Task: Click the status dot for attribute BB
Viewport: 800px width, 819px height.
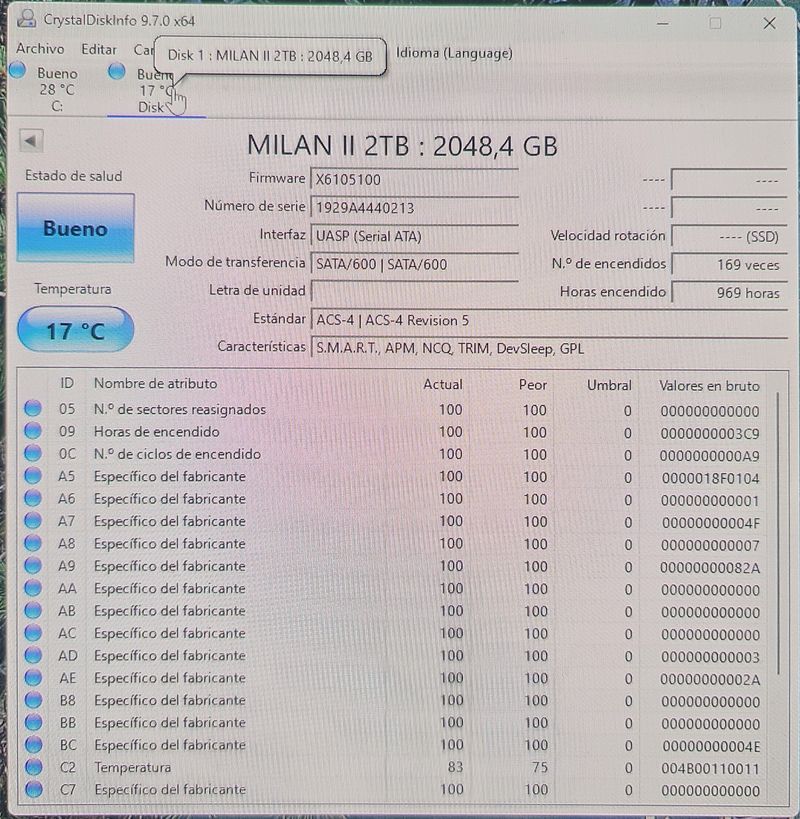Action: 33,722
